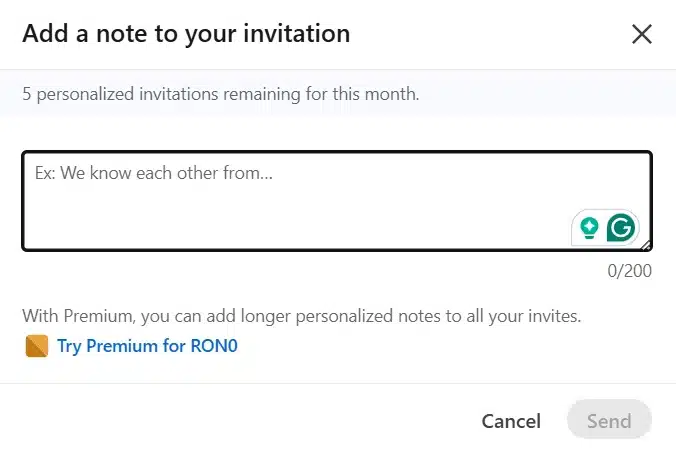
Task: Click 'this month' in the remaining notice
Action: (375, 94)
